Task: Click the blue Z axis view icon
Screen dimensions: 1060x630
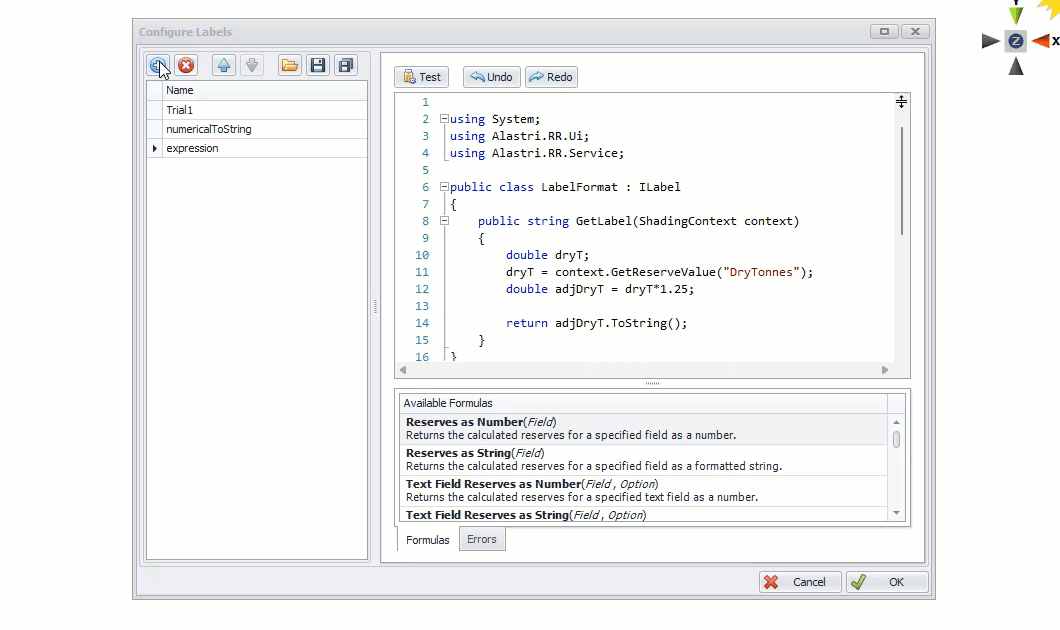Action: (x=1016, y=41)
